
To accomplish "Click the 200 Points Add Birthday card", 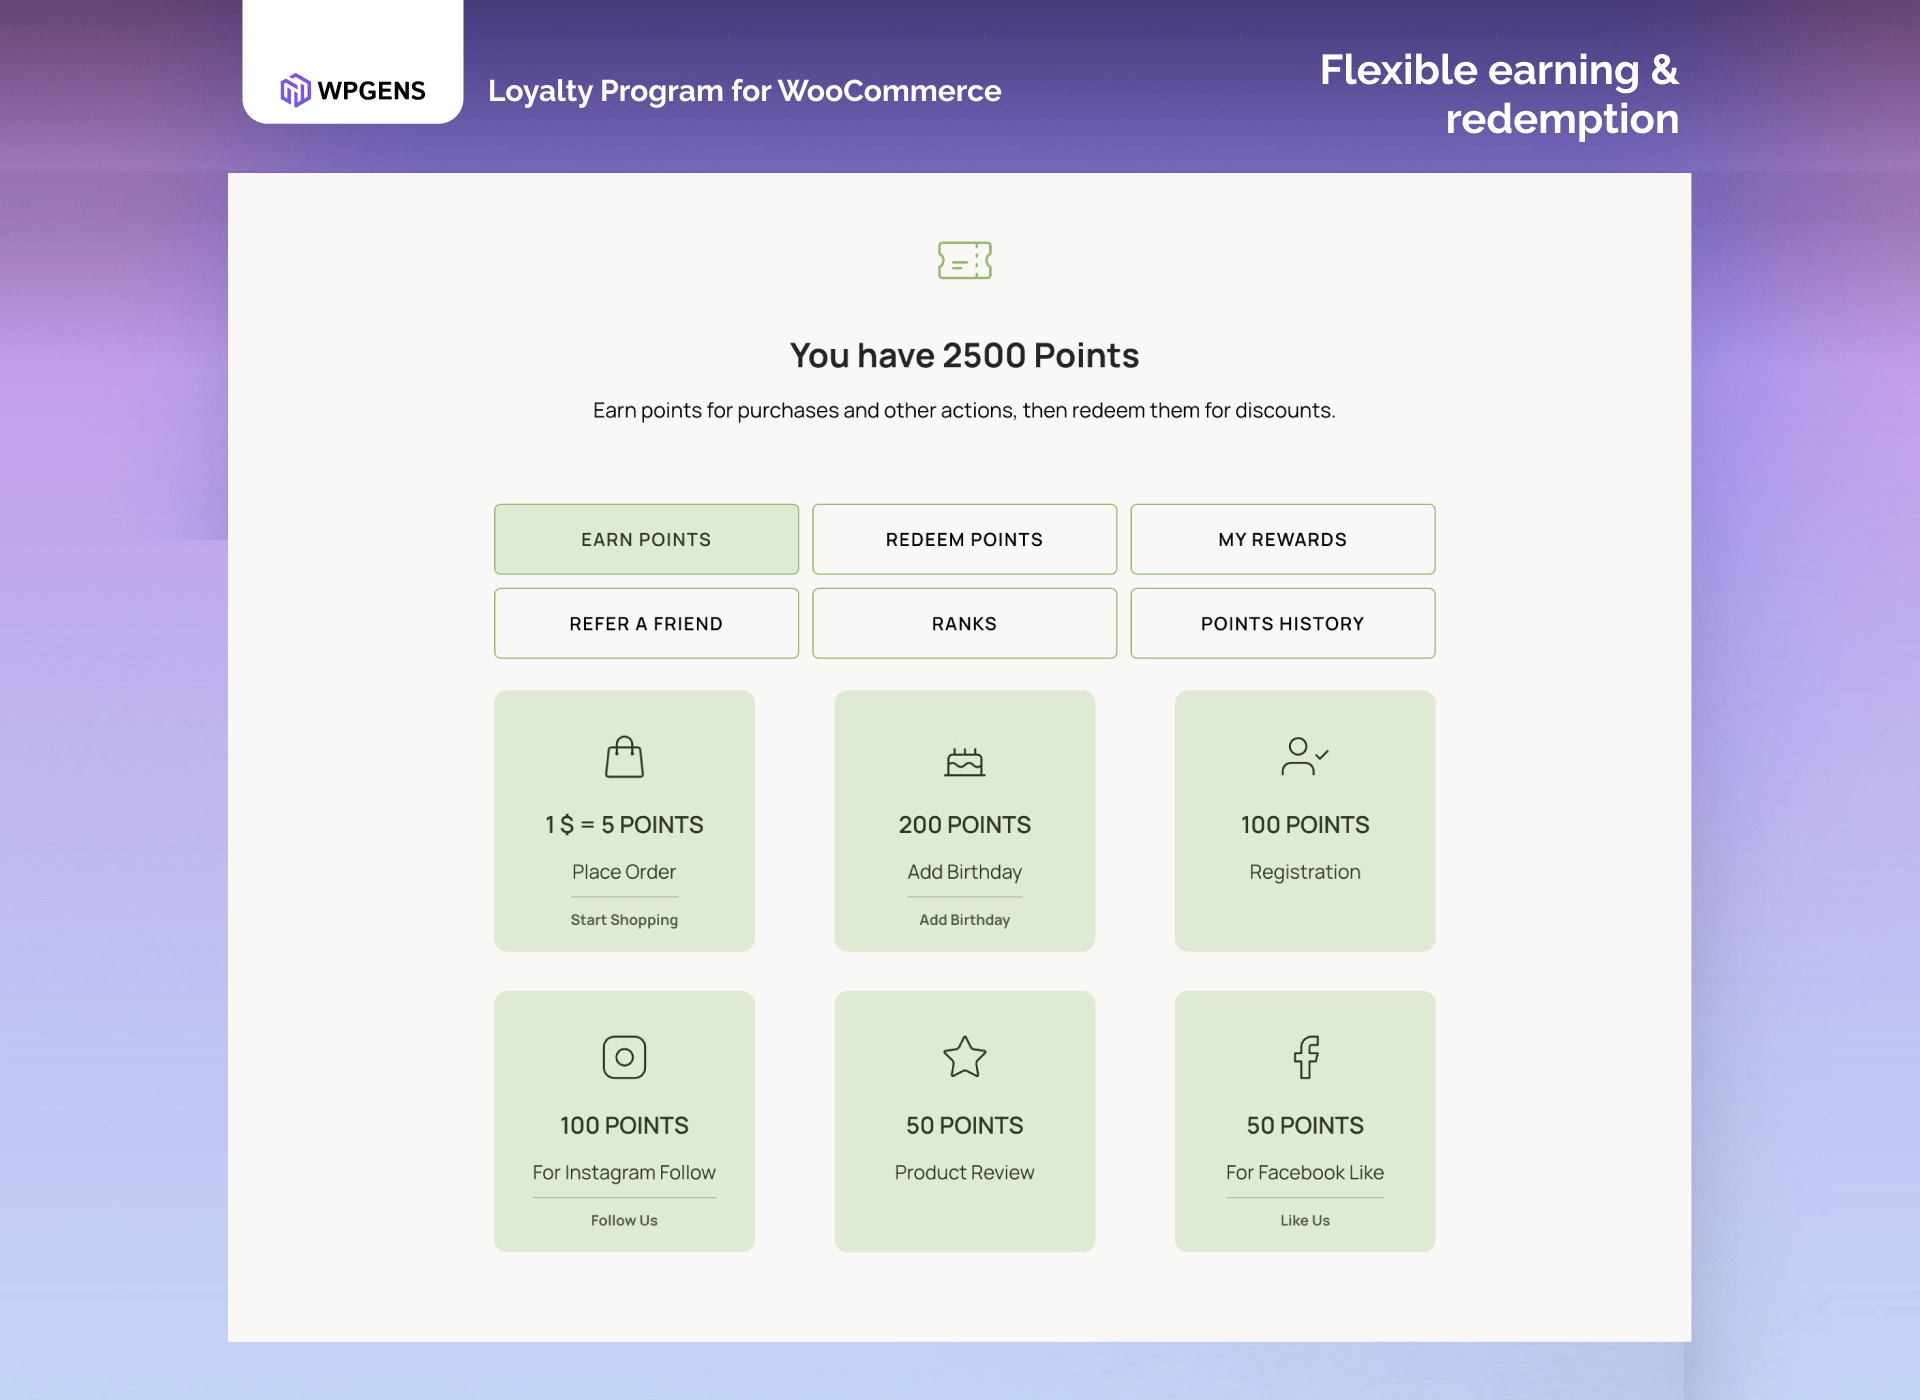I will (964, 820).
